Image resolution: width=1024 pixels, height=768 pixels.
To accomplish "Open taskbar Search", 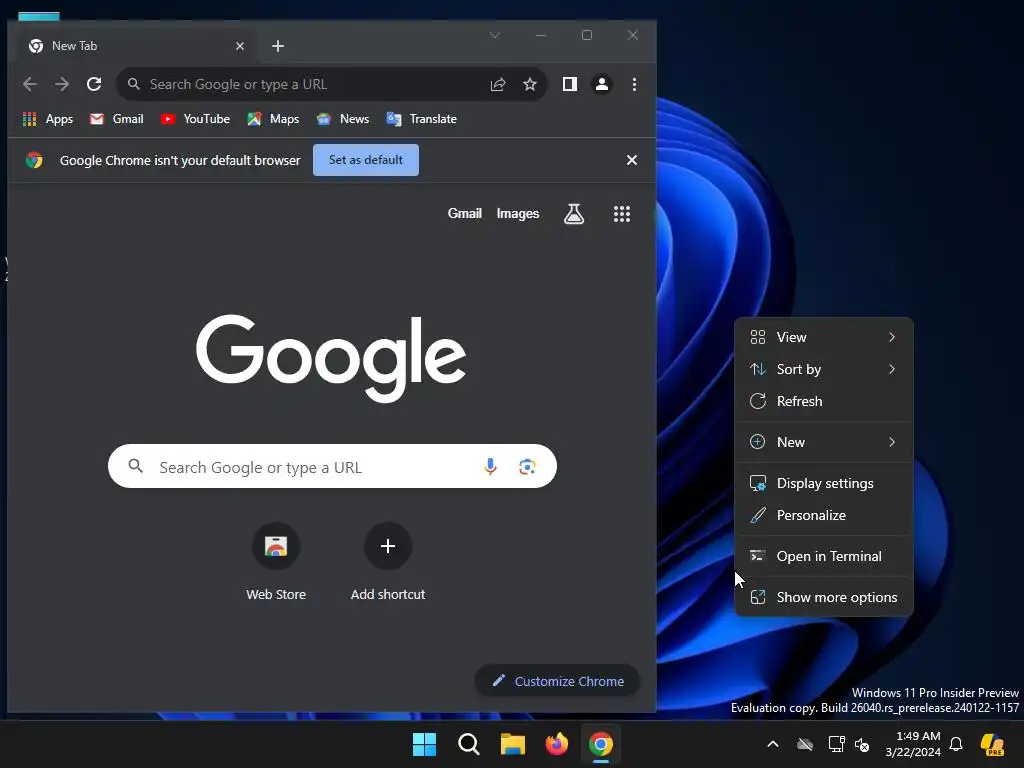I will (x=469, y=744).
